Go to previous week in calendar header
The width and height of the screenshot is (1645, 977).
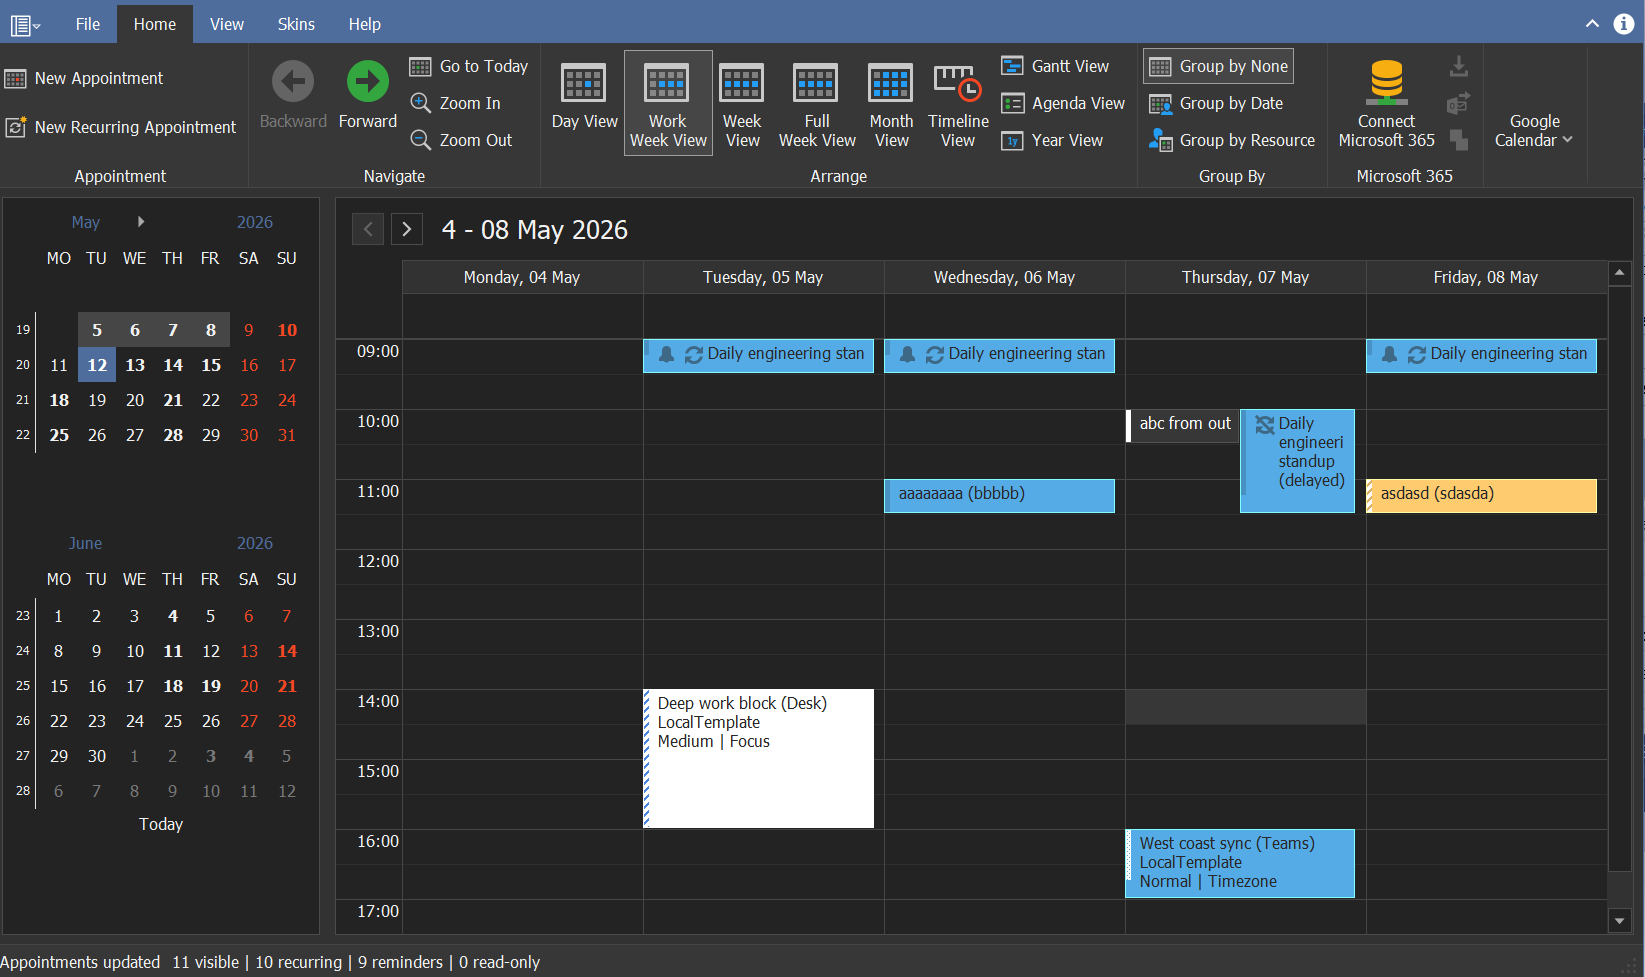[368, 229]
